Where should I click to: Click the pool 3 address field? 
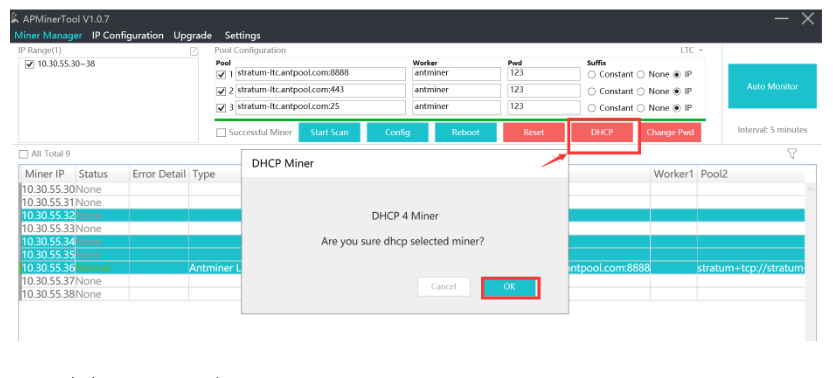point(320,107)
